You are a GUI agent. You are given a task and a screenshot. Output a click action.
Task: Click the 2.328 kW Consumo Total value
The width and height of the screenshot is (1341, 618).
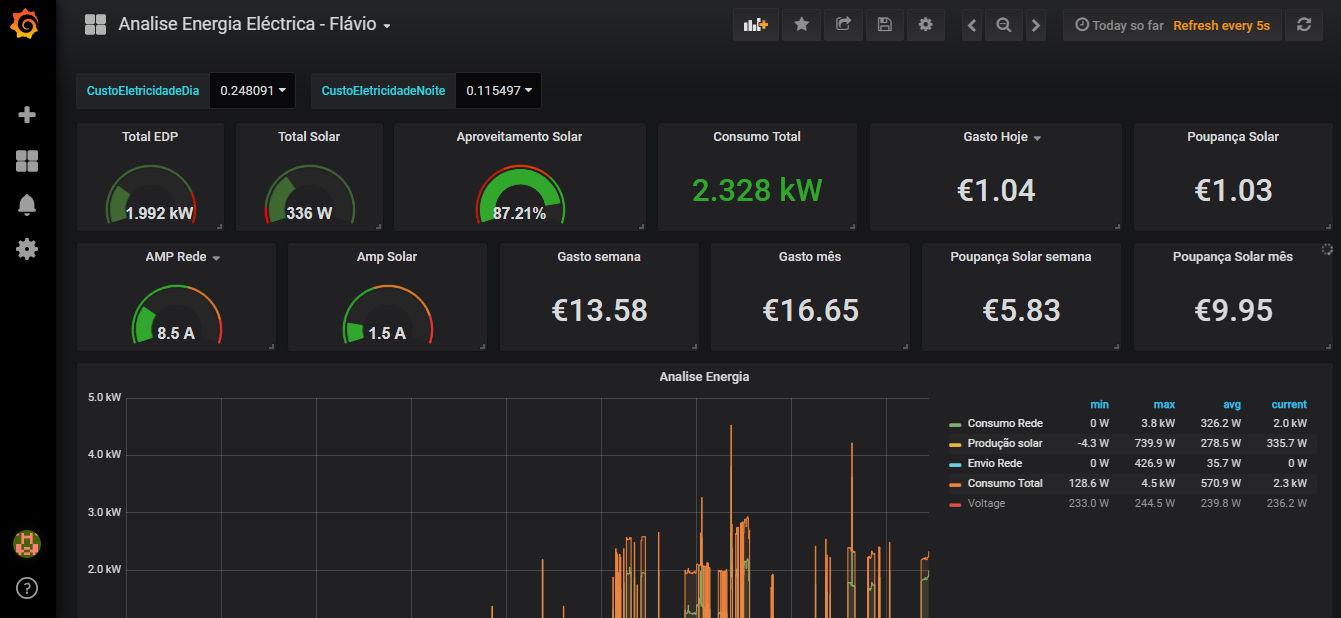pos(757,190)
